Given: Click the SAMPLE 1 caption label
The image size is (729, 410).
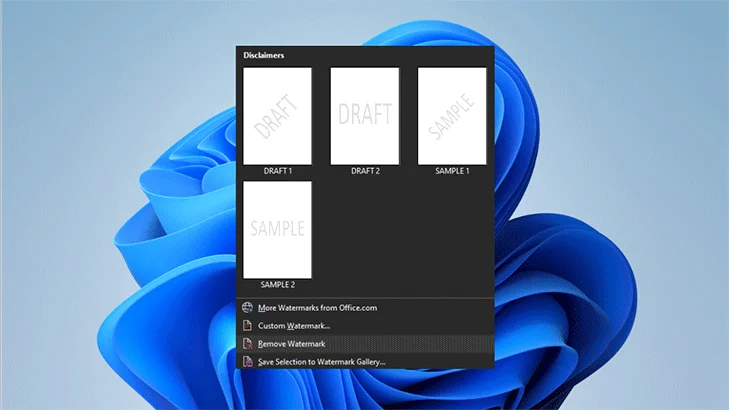Looking at the screenshot, I should point(452,171).
